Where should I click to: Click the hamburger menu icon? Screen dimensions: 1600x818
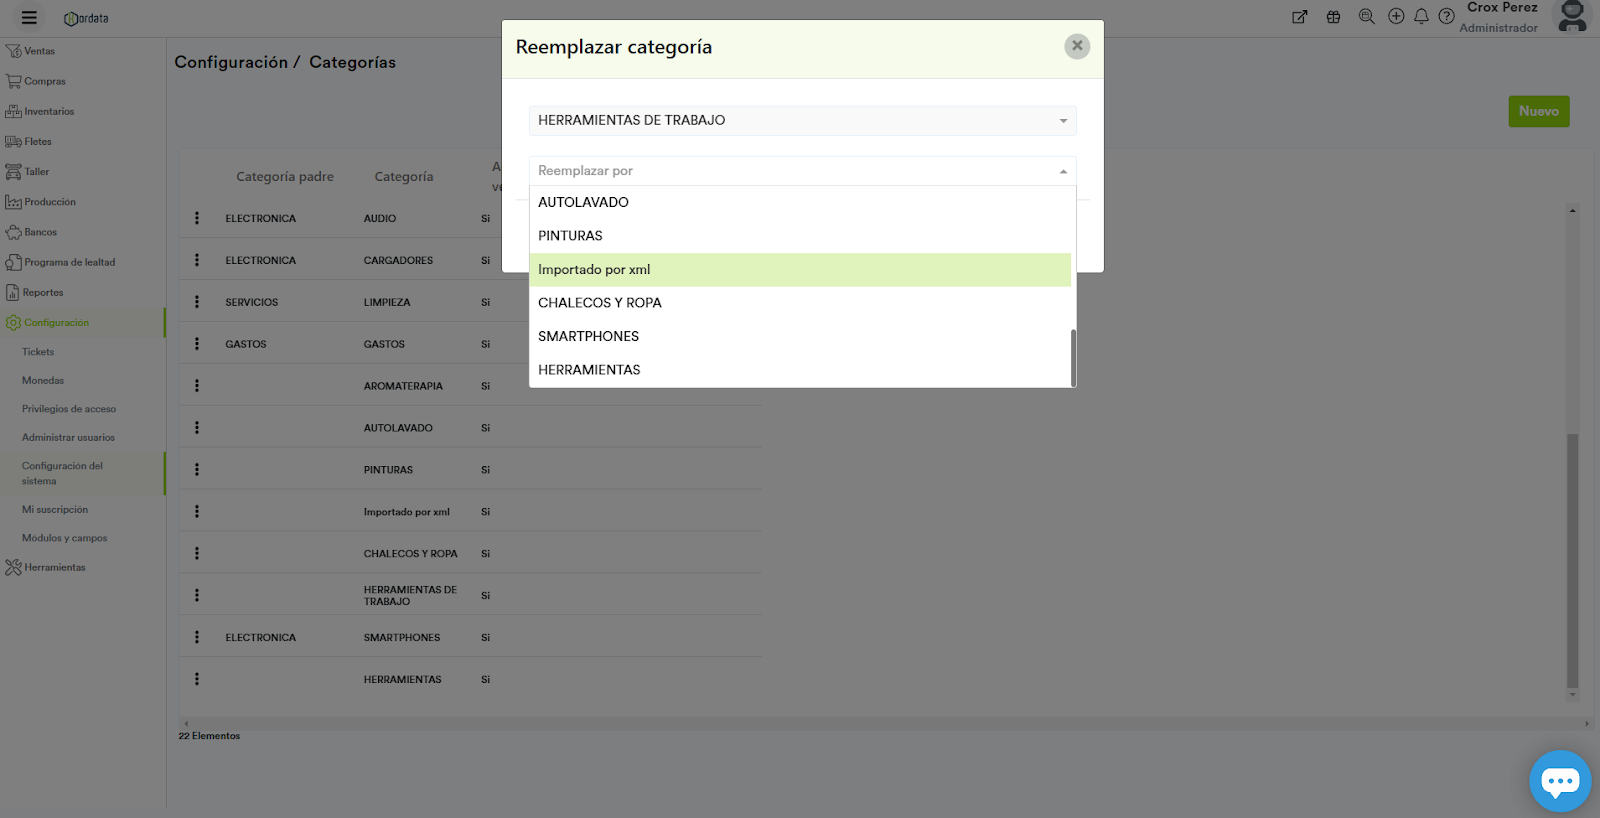point(29,18)
